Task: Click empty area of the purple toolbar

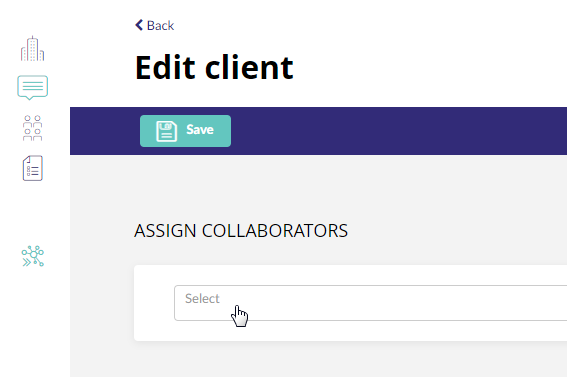Action: point(398,131)
